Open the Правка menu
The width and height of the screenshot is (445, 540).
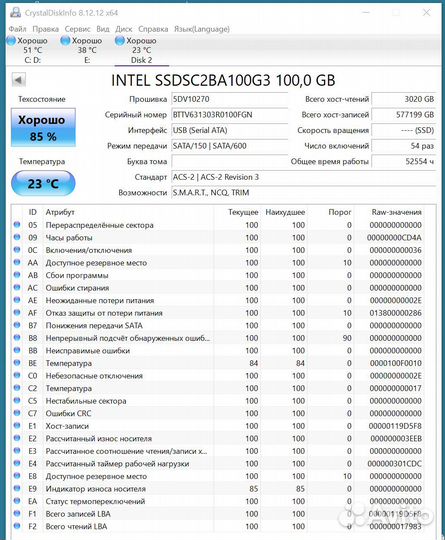[45, 29]
